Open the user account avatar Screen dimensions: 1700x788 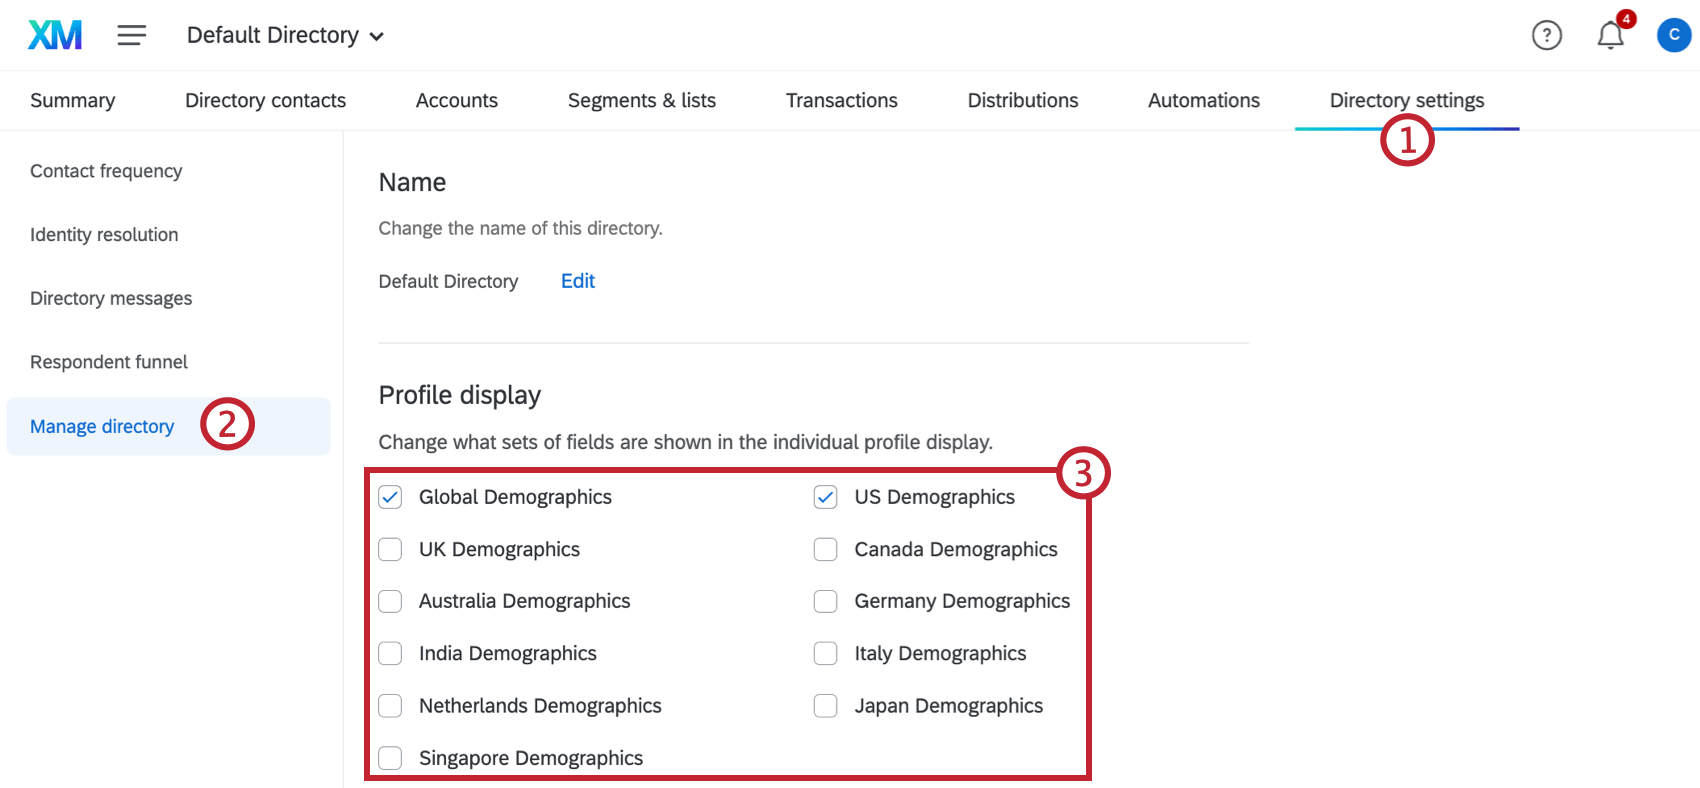1673,35
